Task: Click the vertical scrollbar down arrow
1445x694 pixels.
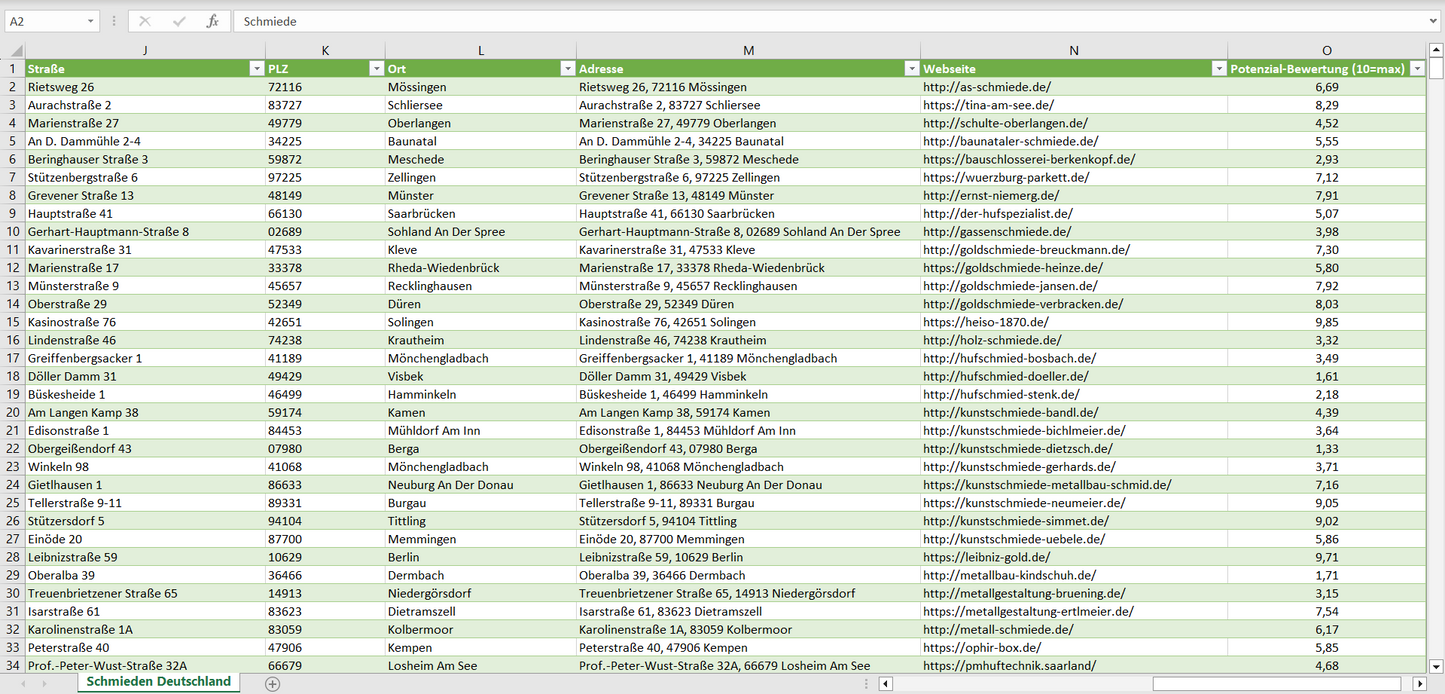Action: [1436, 665]
